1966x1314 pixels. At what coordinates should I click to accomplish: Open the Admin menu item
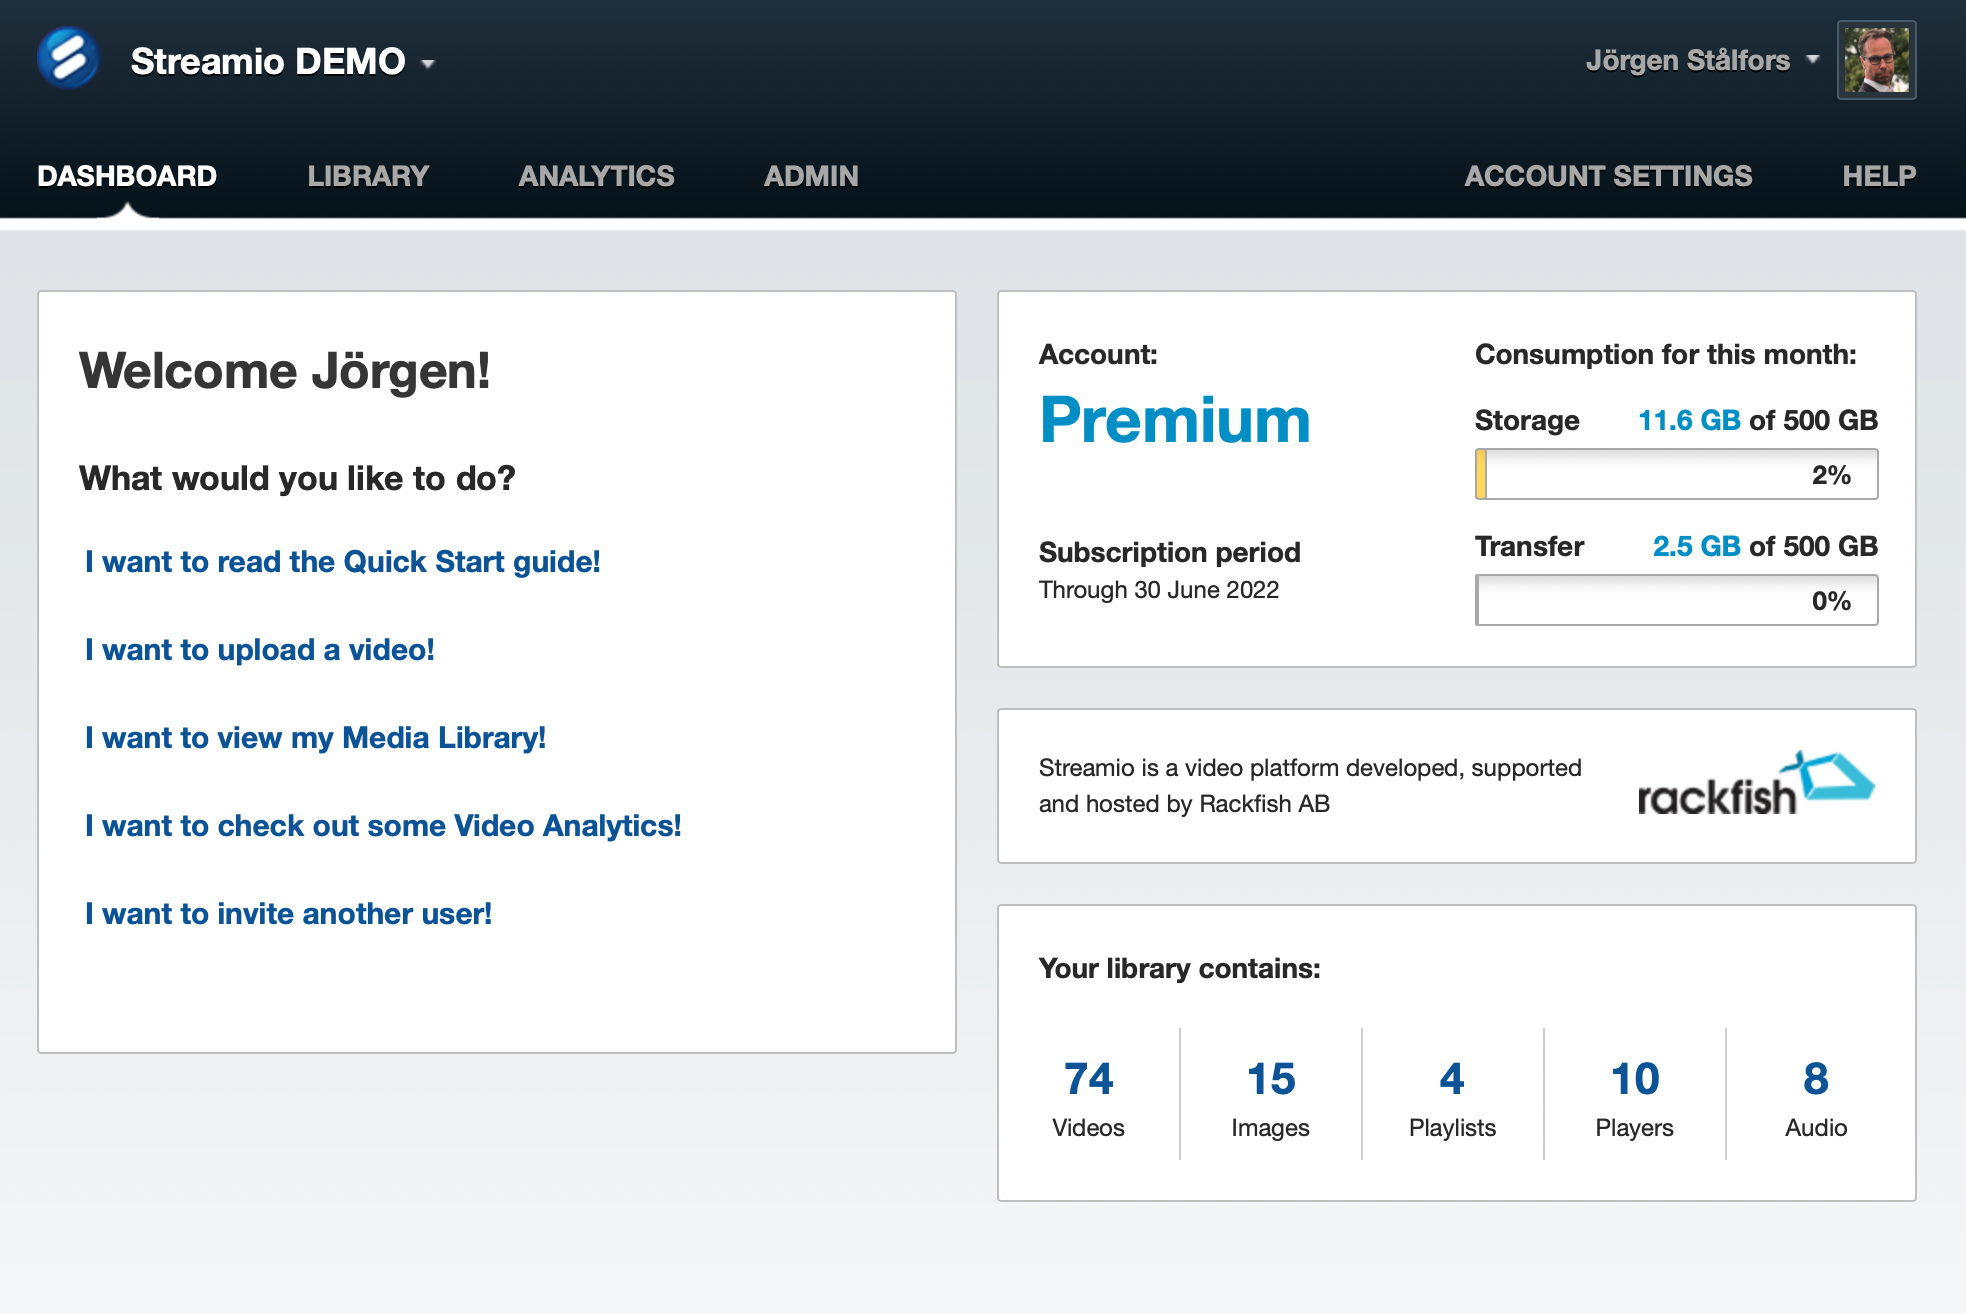pos(810,176)
